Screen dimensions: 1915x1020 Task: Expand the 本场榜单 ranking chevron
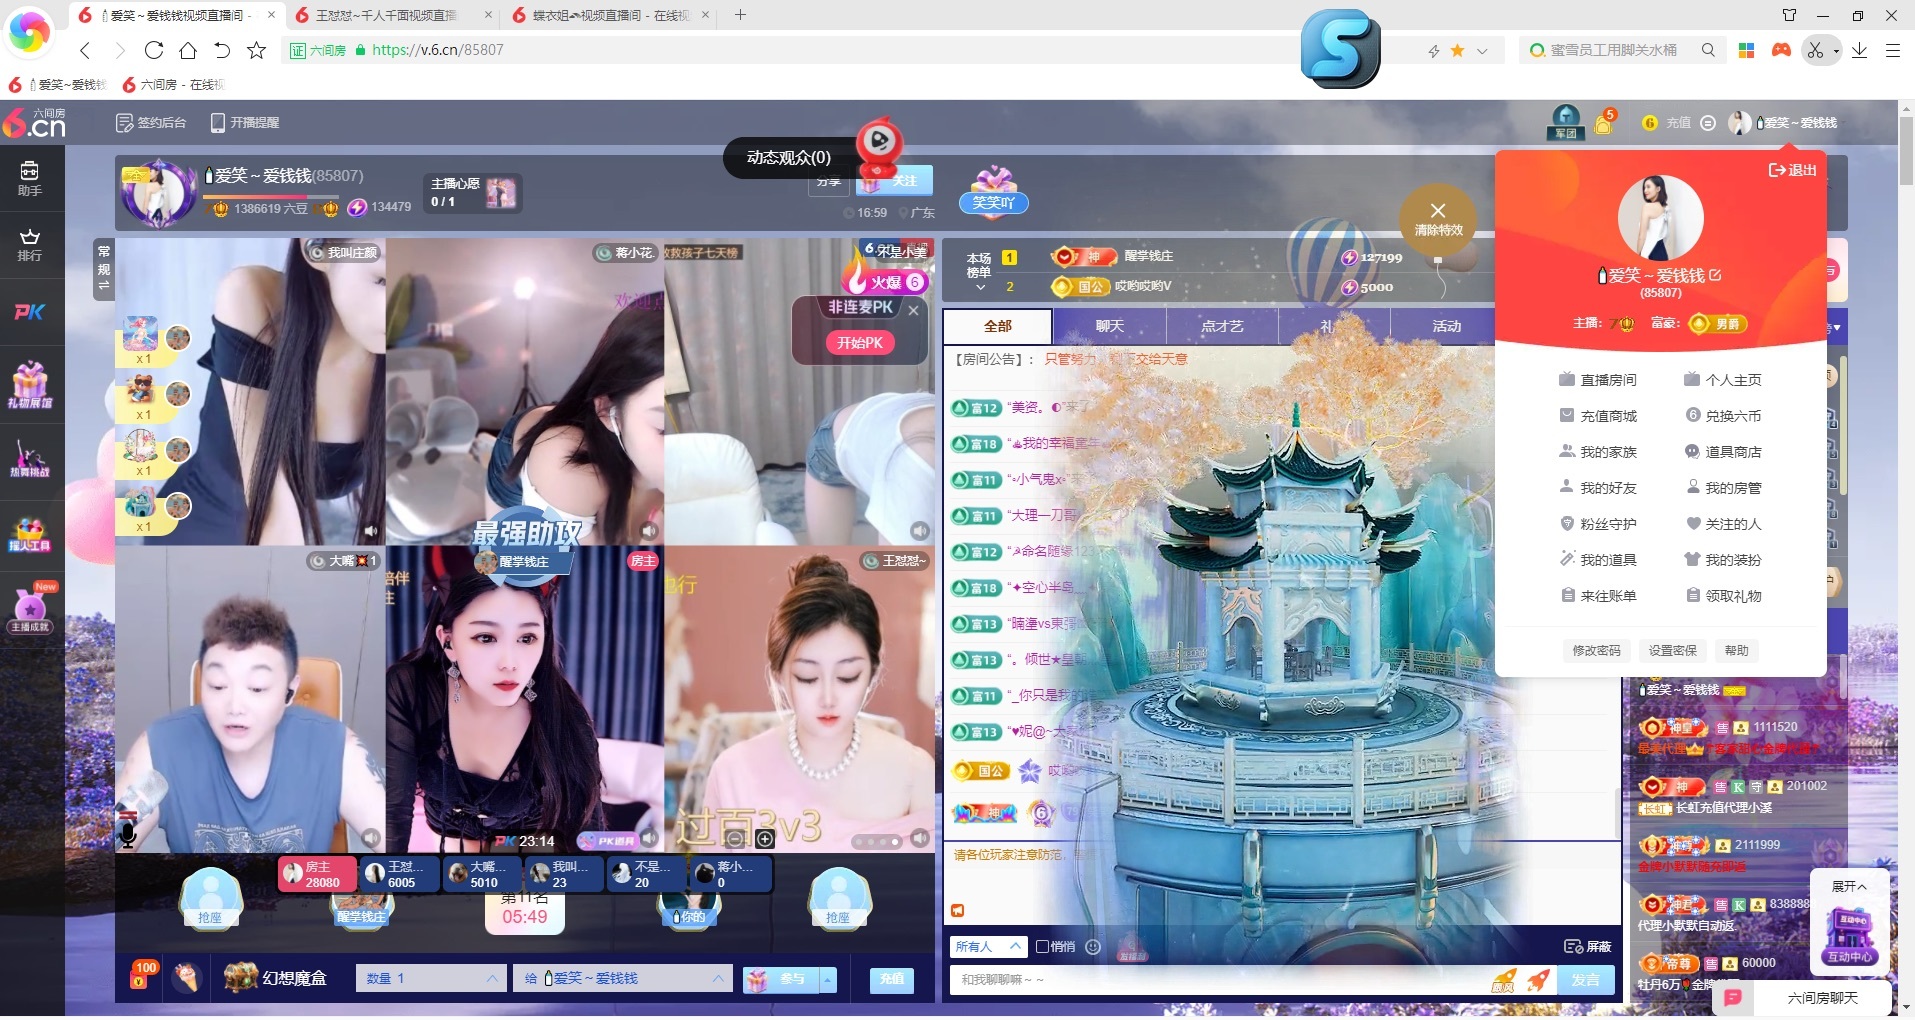coord(981,287)
